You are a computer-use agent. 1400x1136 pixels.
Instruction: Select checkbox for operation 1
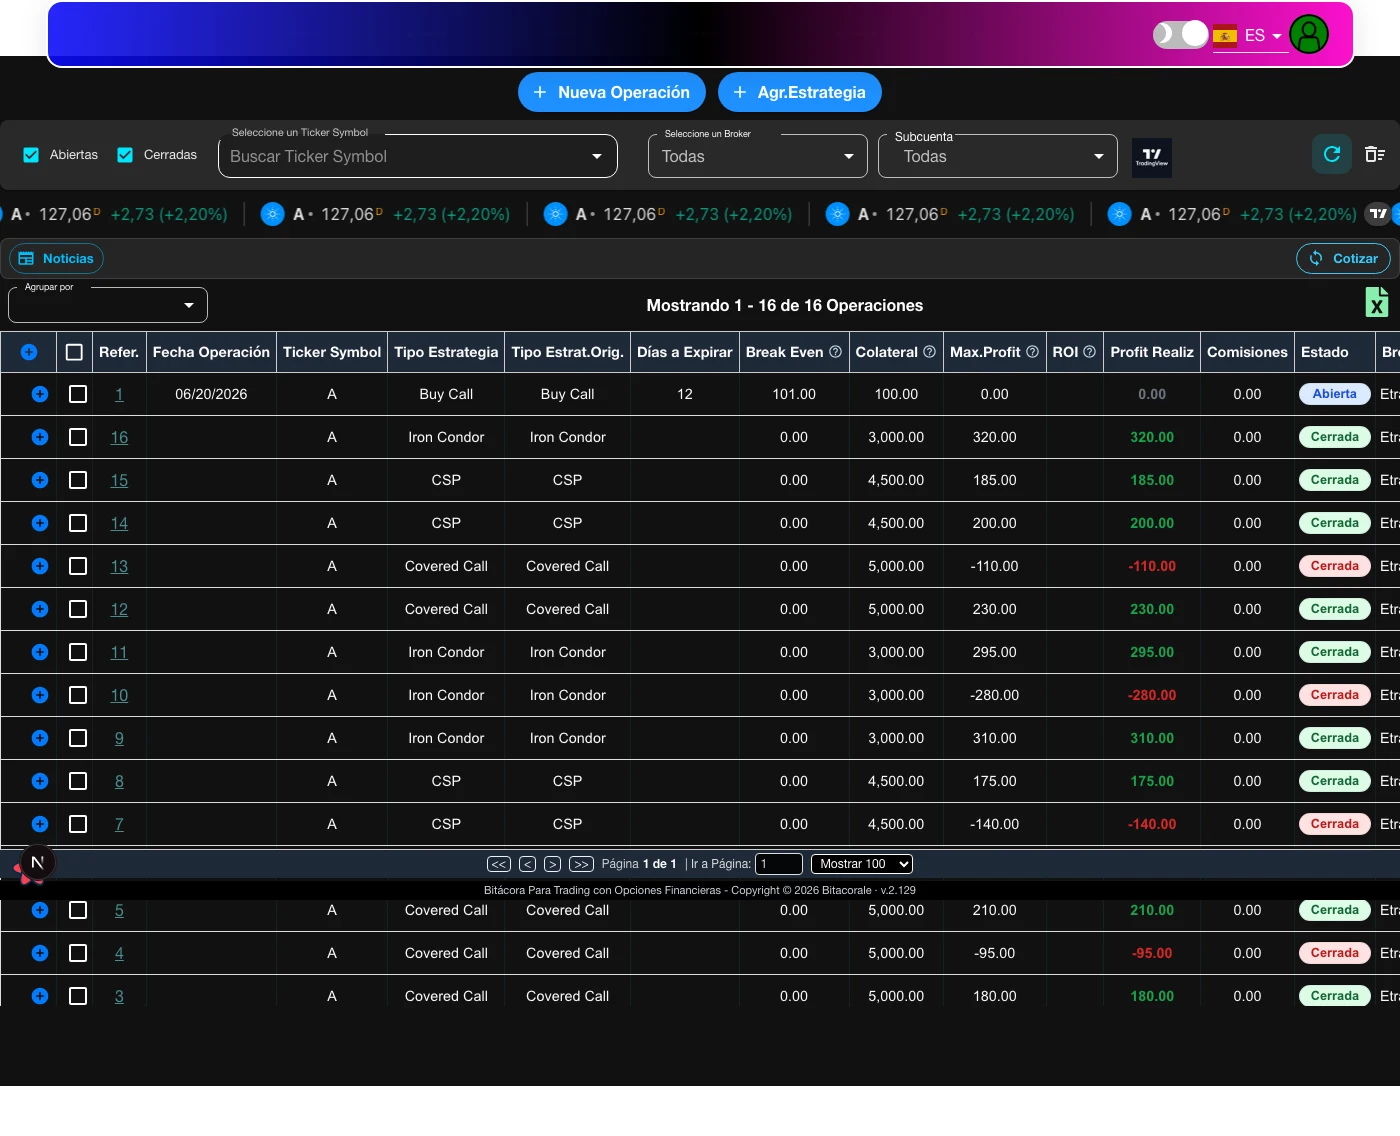[78, 394]
